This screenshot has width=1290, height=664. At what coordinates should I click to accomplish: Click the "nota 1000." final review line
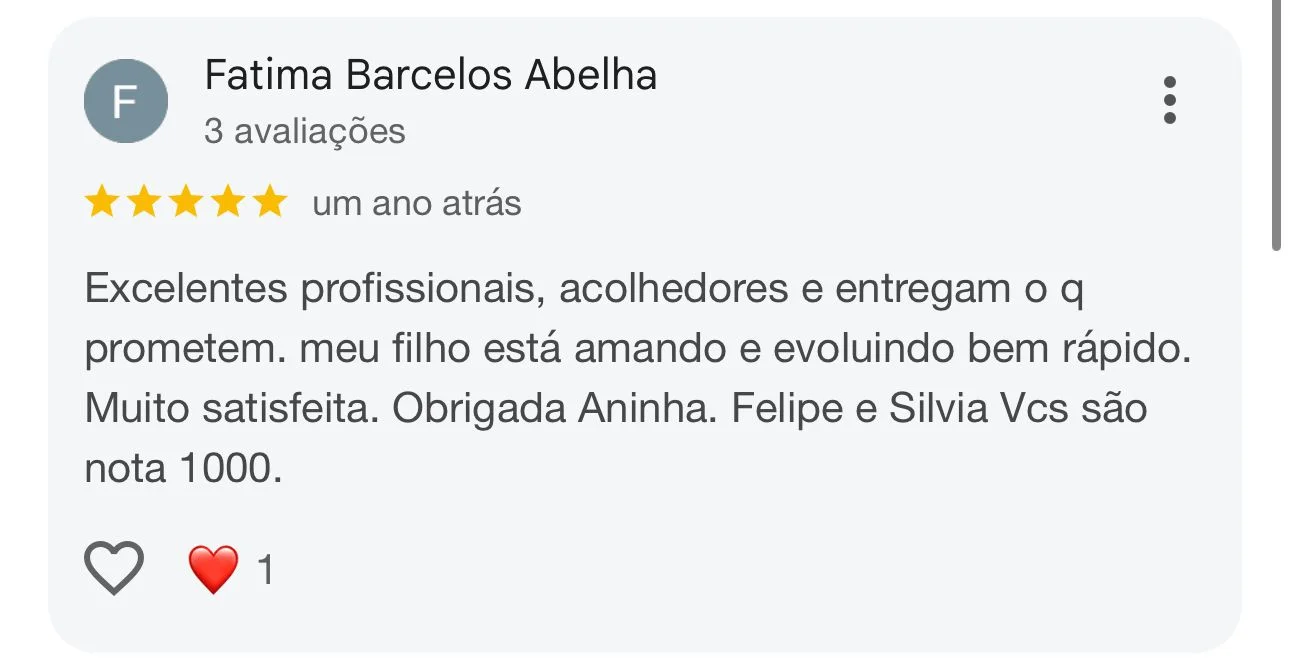(x=178, y=470)
